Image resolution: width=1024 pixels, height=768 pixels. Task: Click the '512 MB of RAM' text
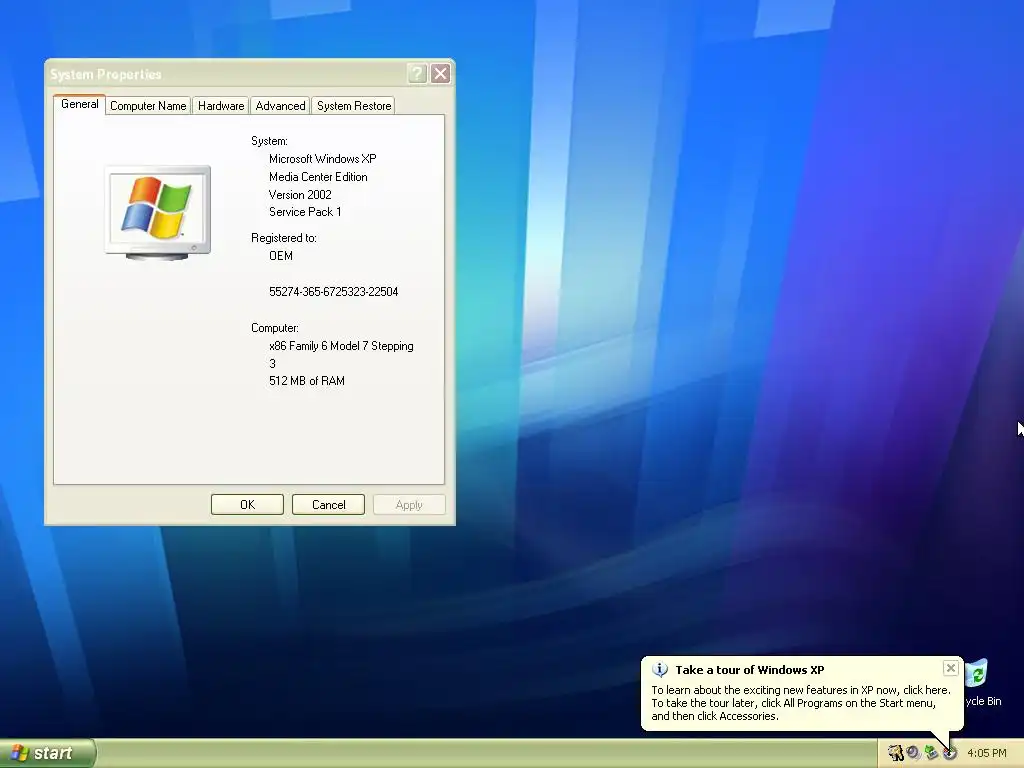tap(307, 381)
